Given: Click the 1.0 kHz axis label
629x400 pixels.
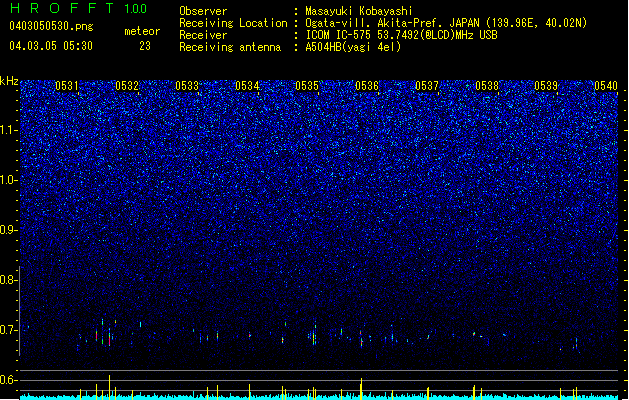Looking at the screenshot, I should (x=8, y=180).
